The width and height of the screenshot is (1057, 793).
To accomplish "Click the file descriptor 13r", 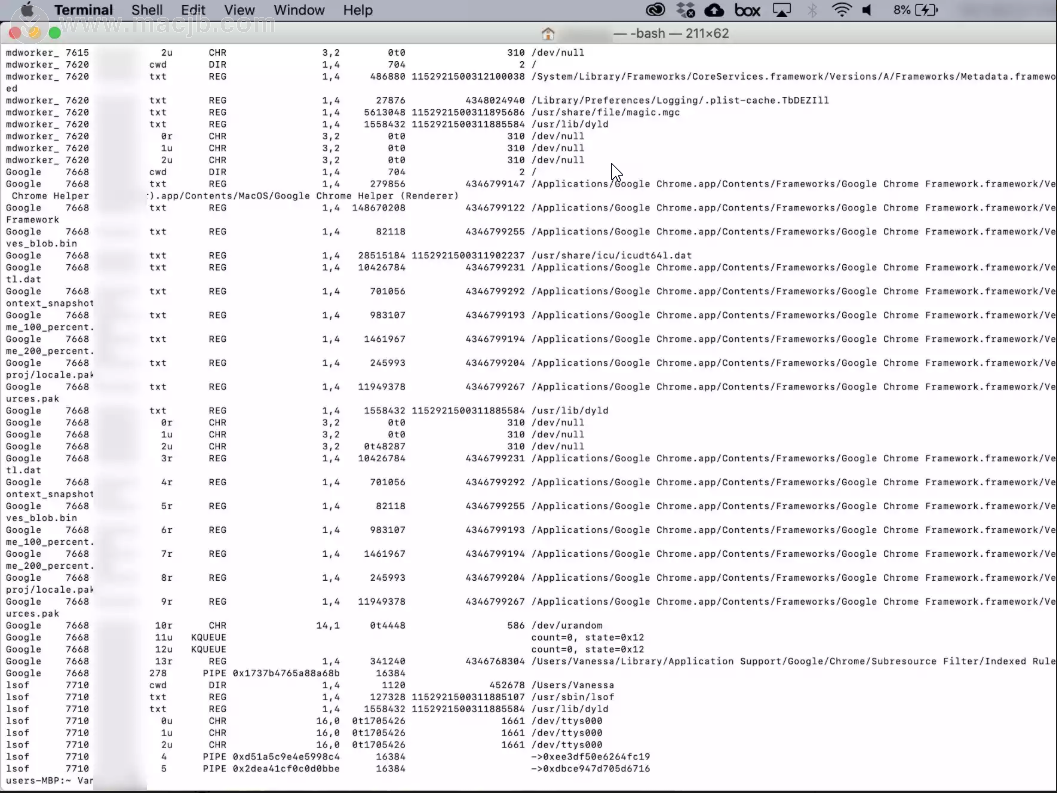I will pyautogui.click(x=164, y=662).
